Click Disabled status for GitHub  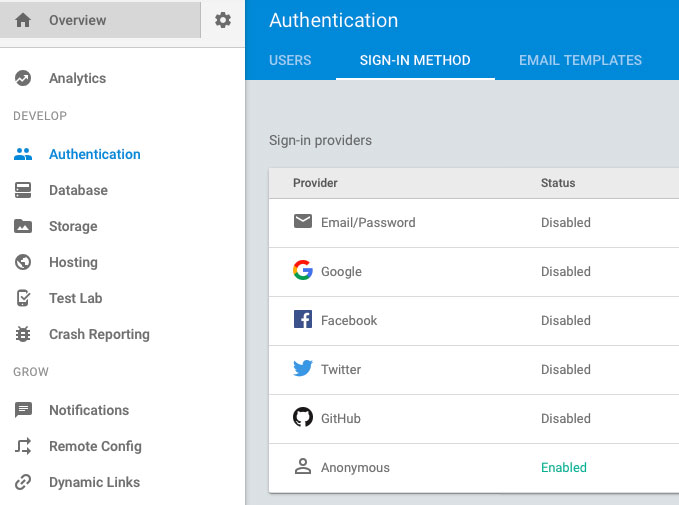point(566,418)
